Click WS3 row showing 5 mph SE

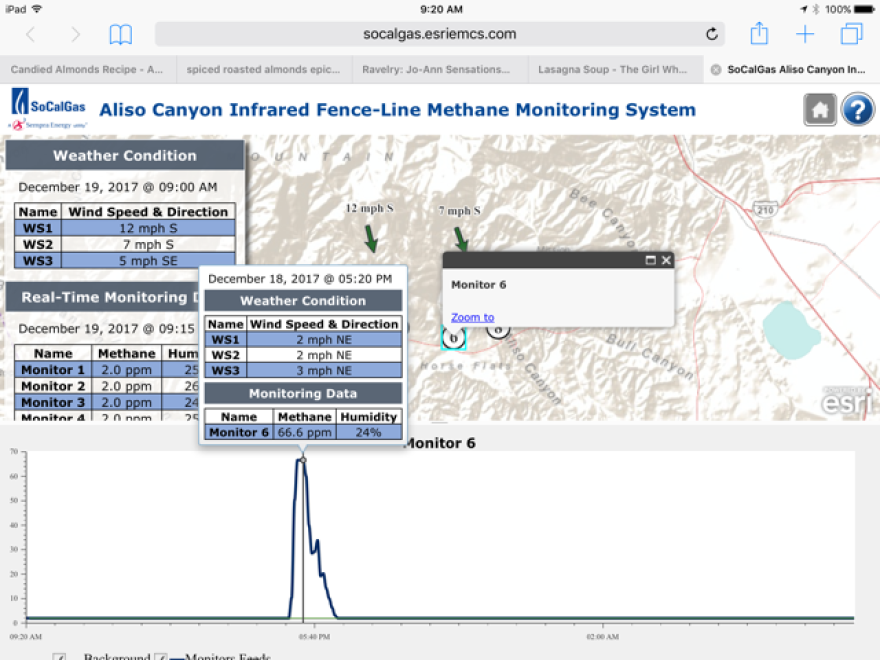(x=125, y=260)
